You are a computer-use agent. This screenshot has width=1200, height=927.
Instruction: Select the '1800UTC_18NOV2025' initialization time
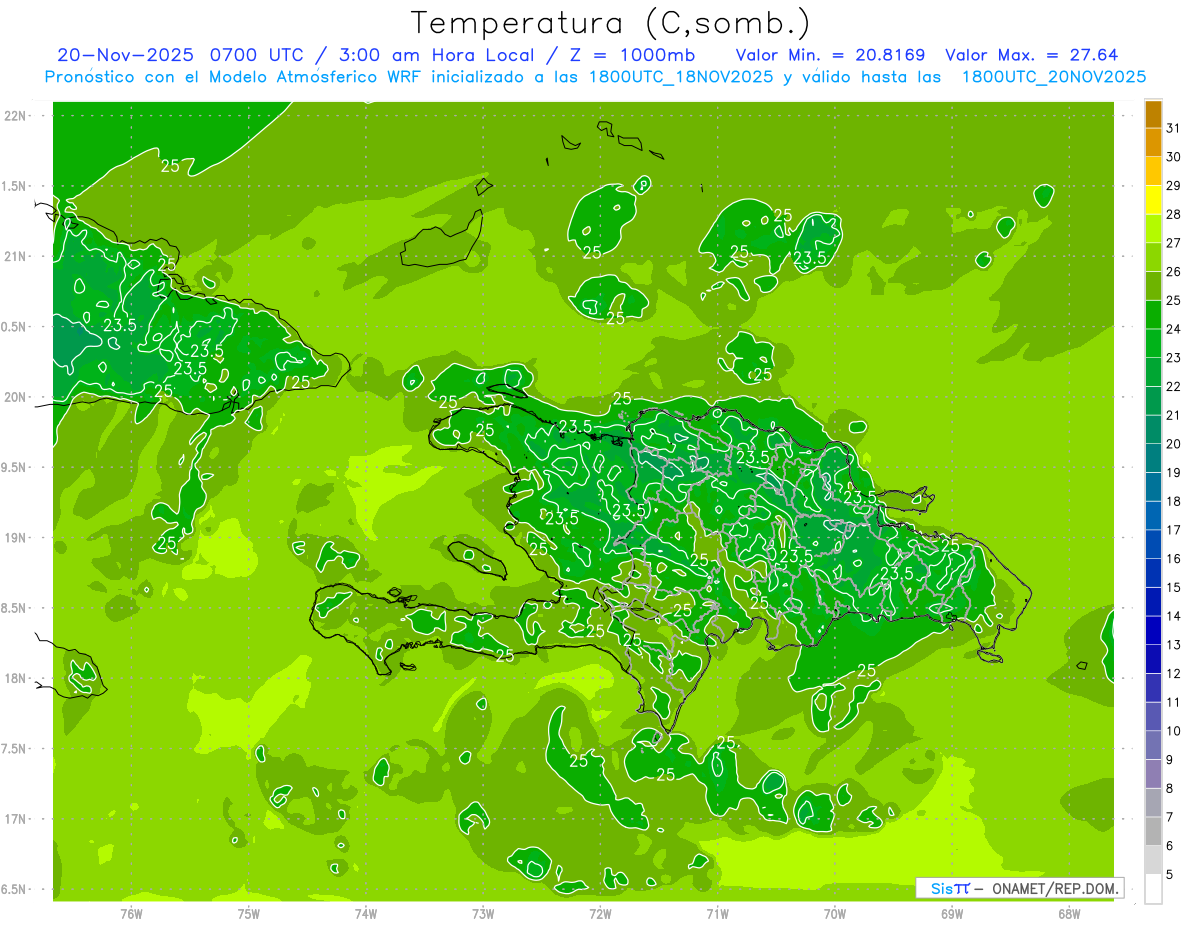click(682, 77)
